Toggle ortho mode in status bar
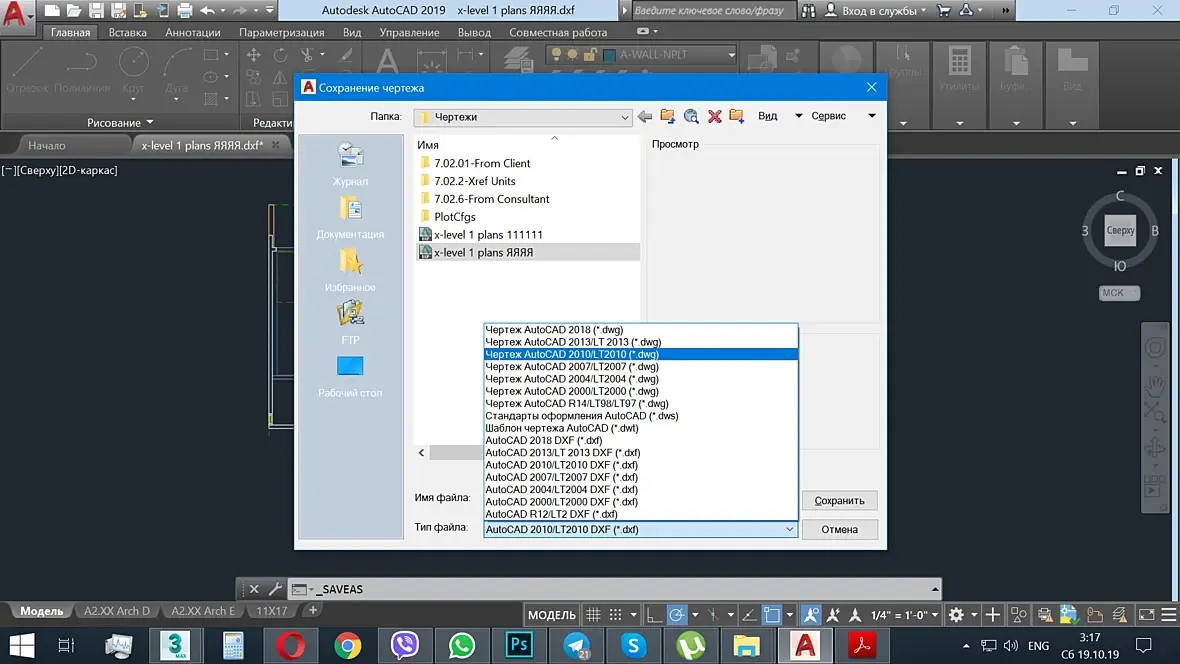Image resolution: width=1180 pixels, height=664 pixels. 654,614
